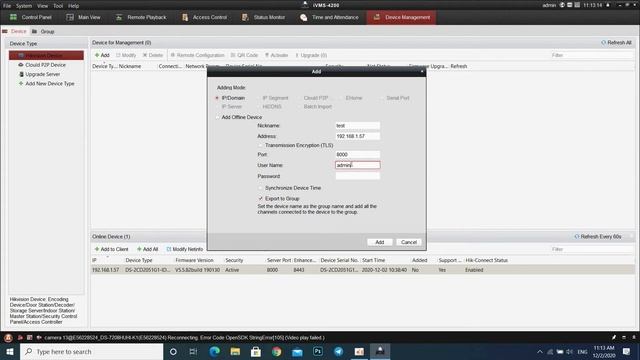Open the Control Panel tab

31,17
